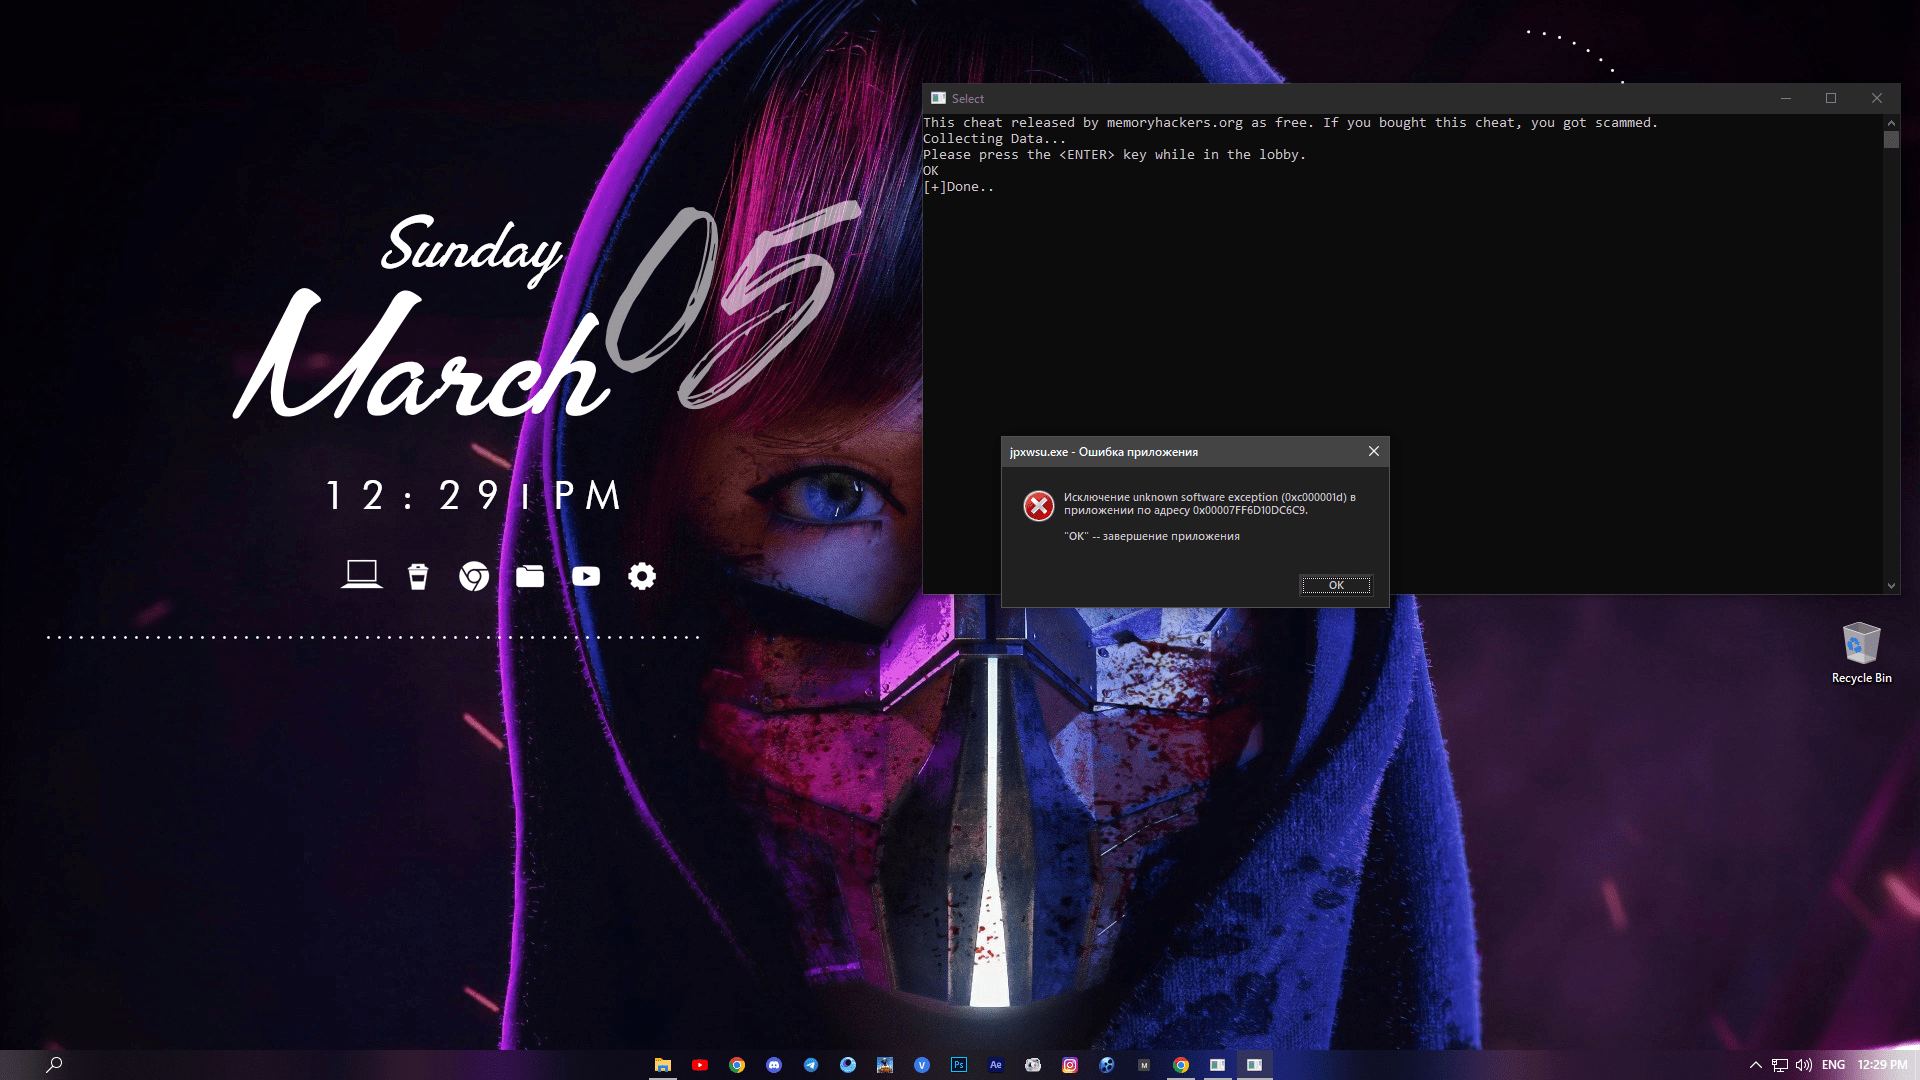Launch Photoshop from the taskbar
The height and width of the screenshot is (1080, 1920).
(x=959, y=1065)
